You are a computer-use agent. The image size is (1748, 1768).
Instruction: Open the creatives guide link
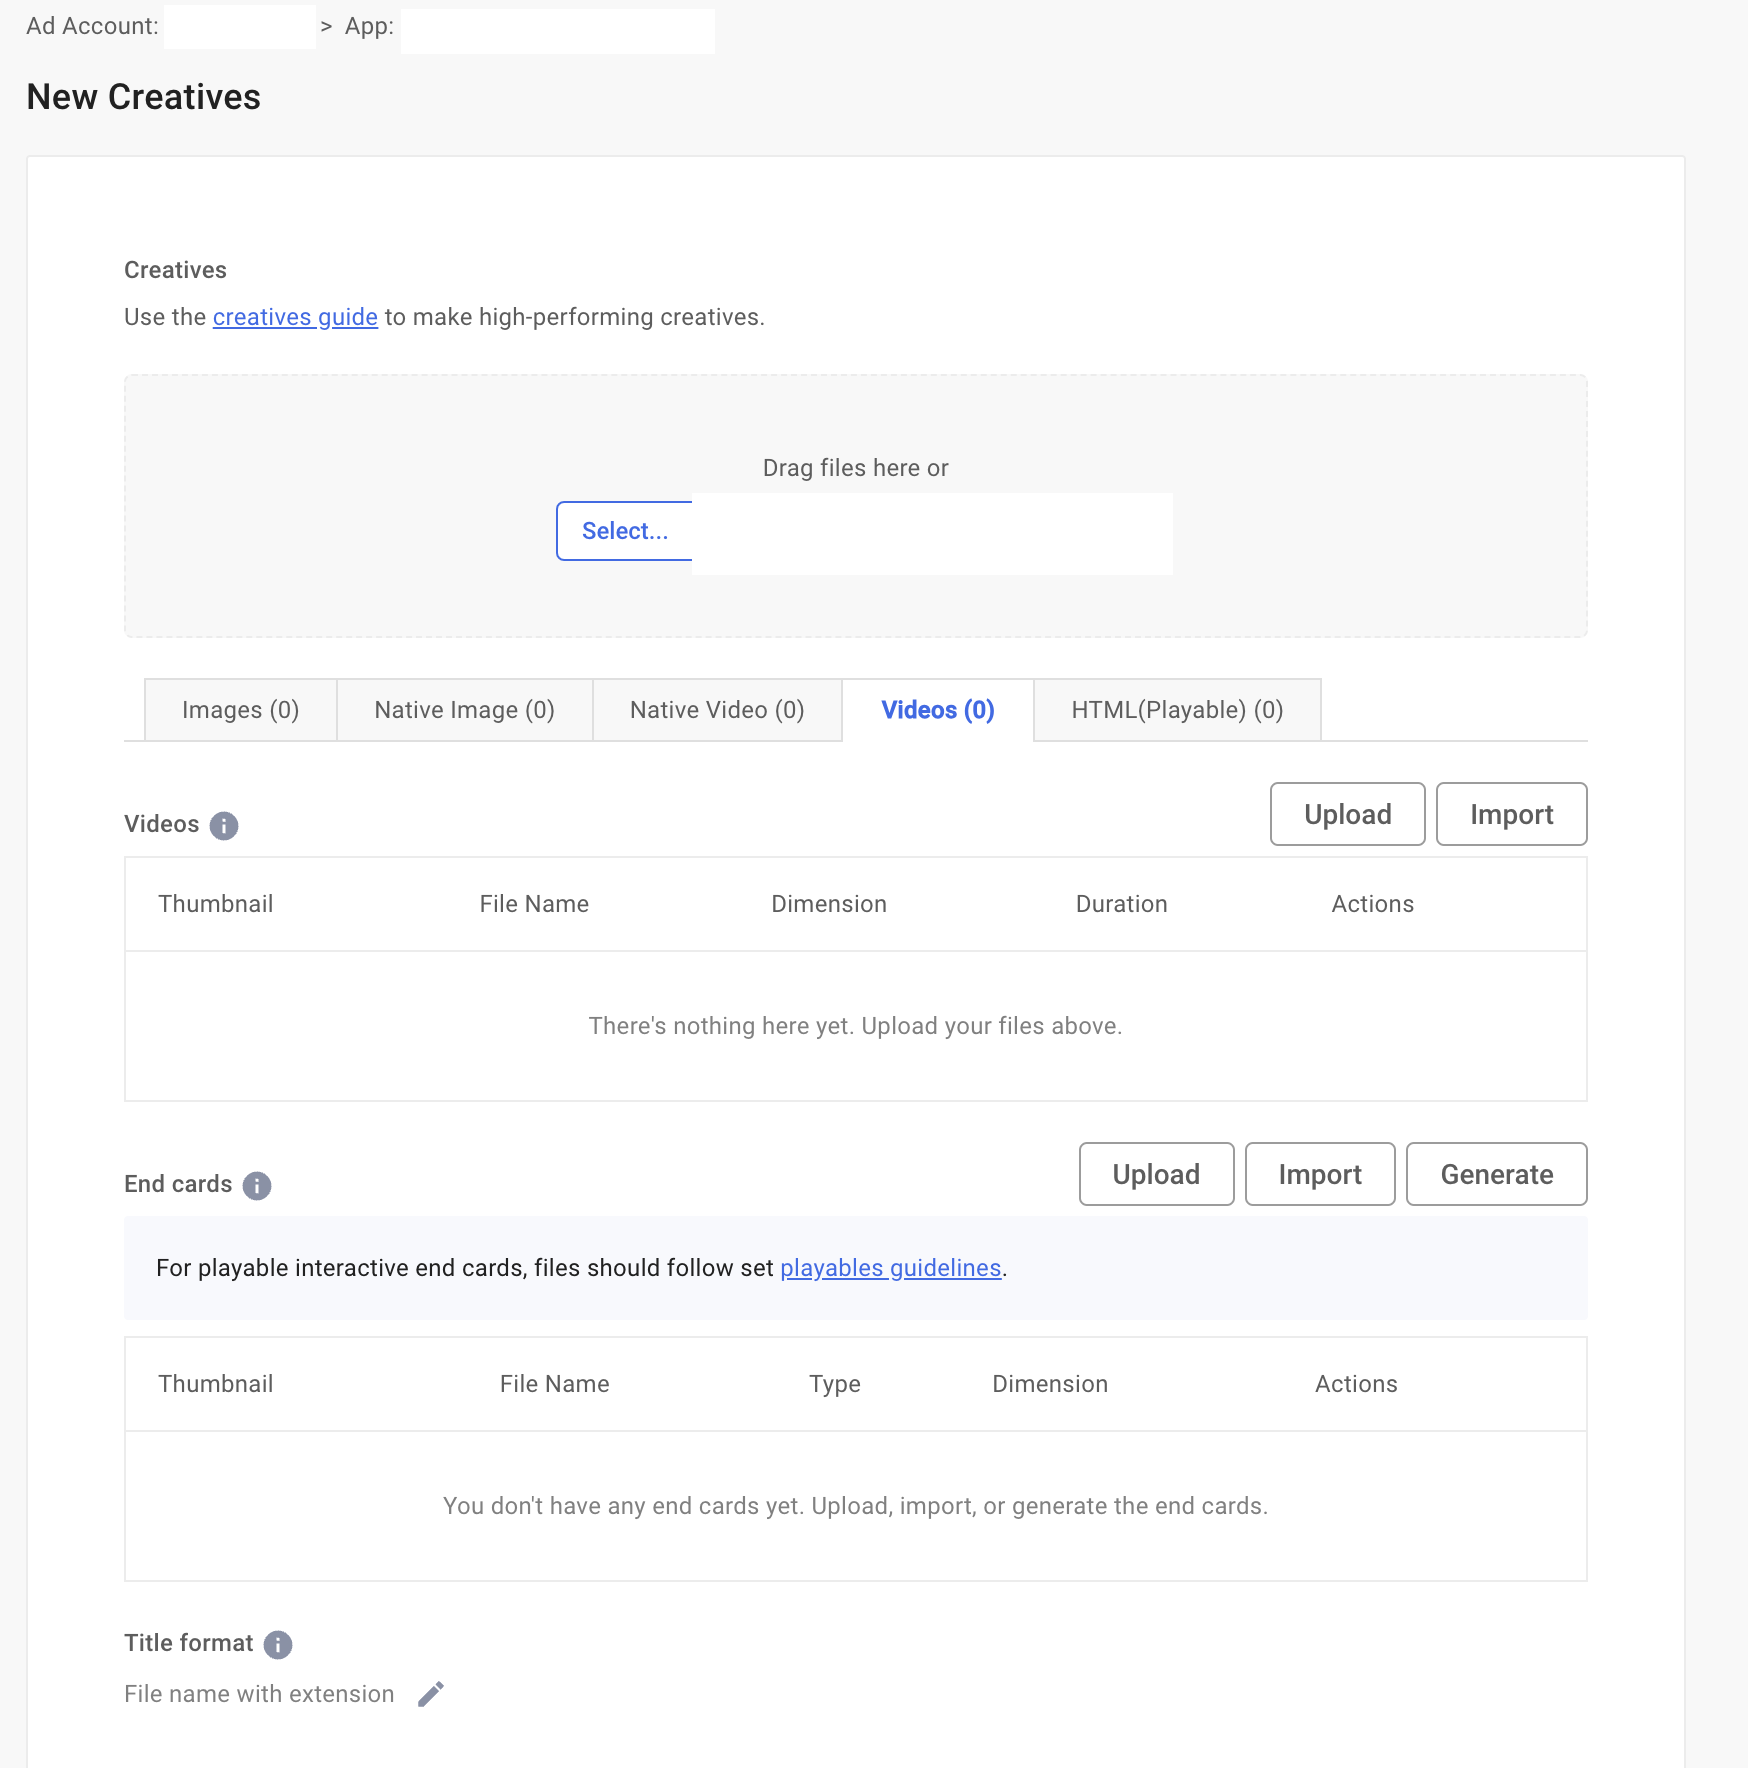pos(295,317)
